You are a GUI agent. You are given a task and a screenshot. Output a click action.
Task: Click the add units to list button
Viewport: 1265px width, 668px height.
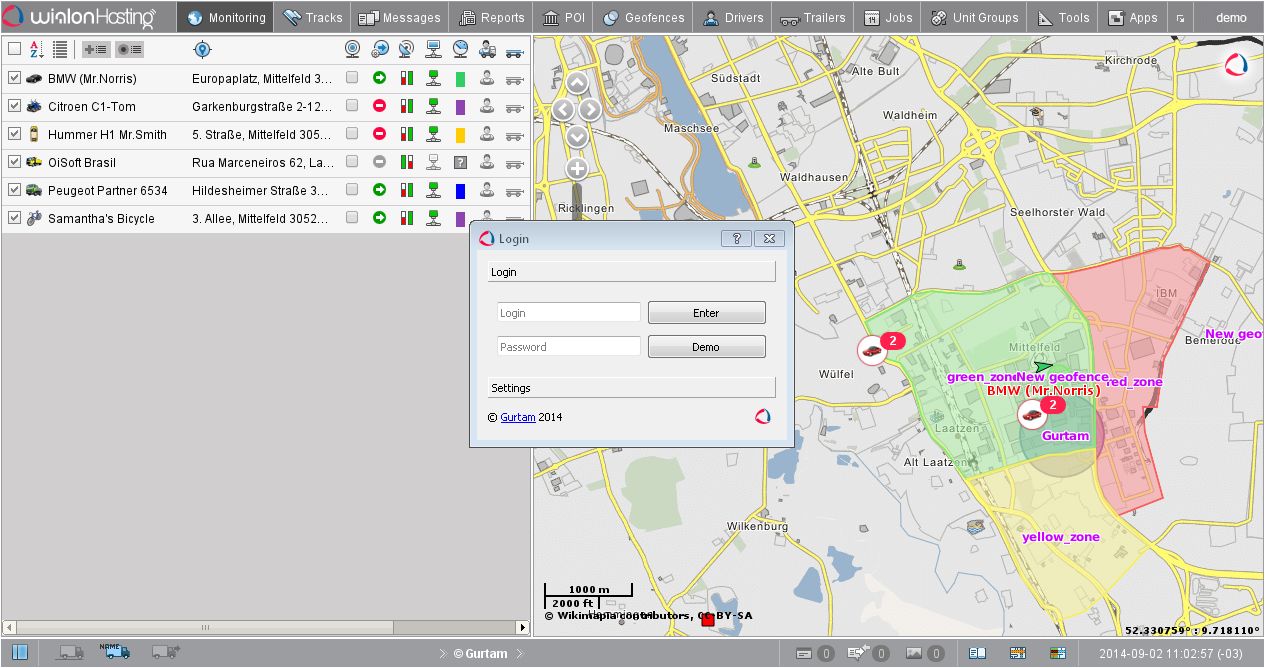(96, 49)
